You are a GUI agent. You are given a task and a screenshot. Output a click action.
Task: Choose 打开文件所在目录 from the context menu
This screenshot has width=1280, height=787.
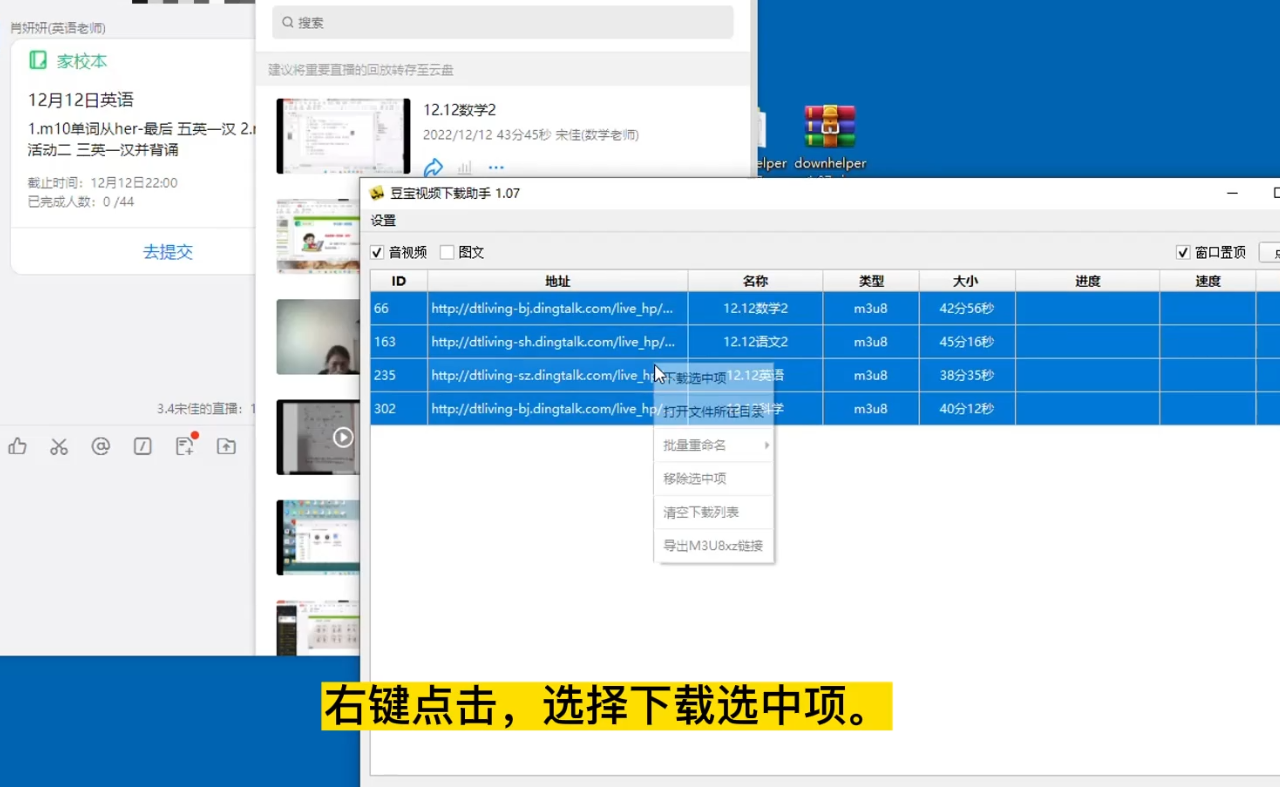click(x=713, y=411)
